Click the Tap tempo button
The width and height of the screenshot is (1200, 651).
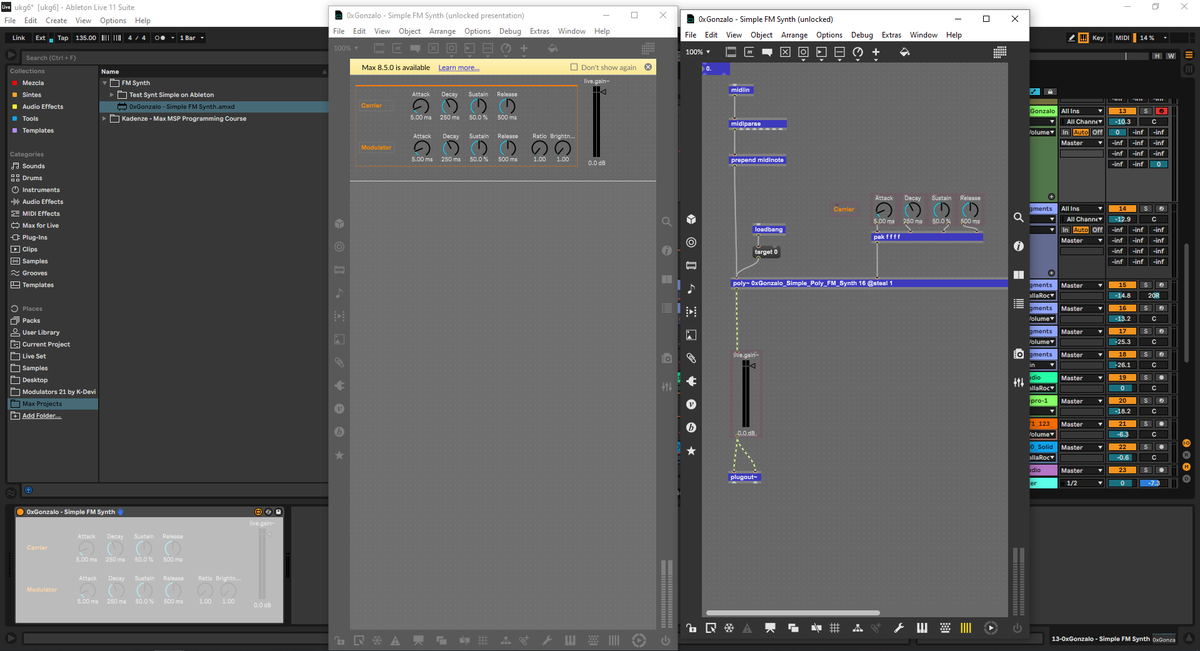(62, 37)
